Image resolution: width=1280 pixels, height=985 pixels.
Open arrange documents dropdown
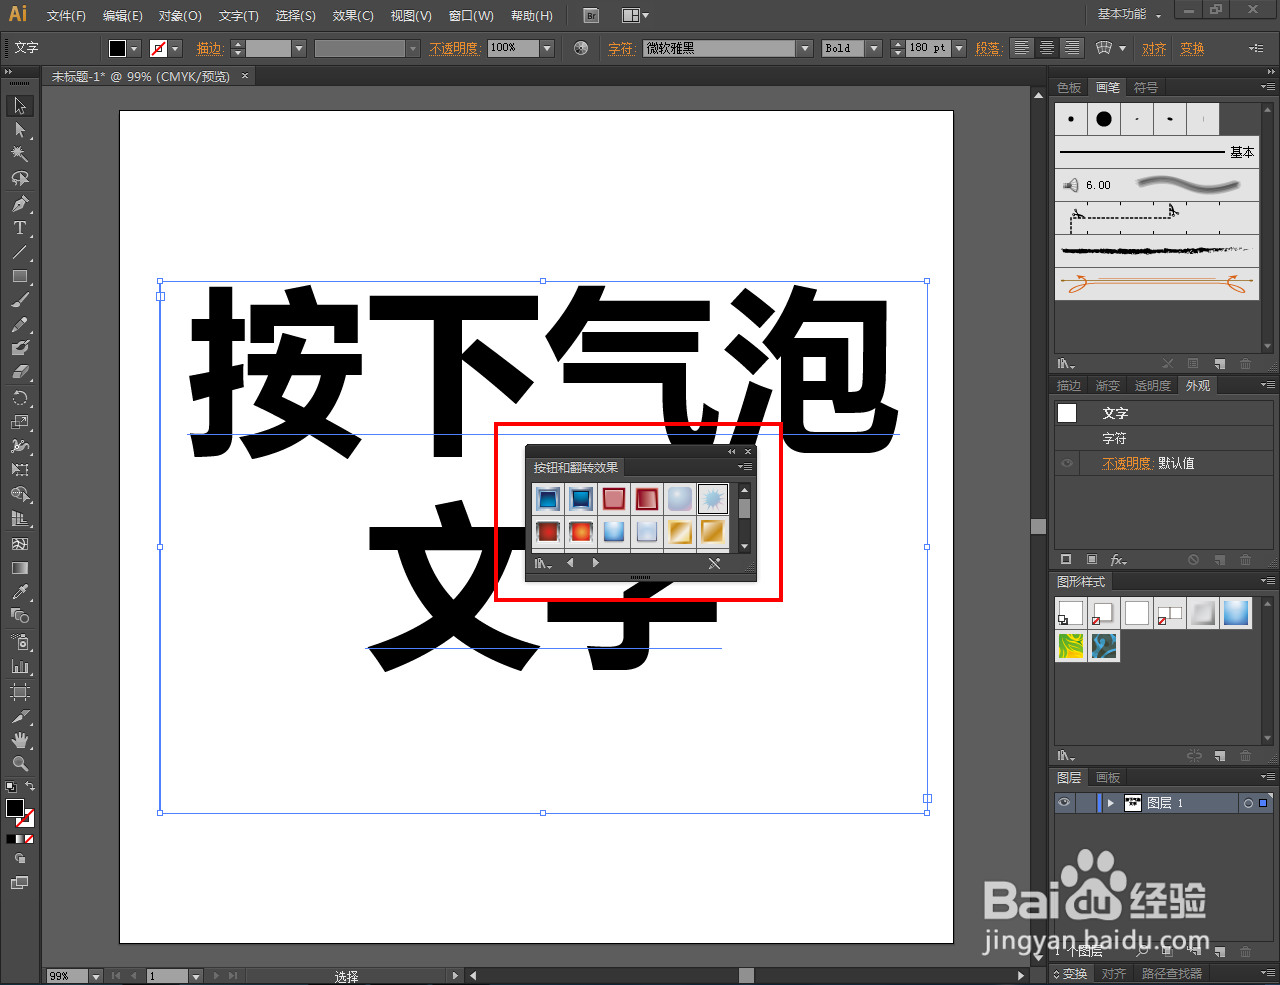(x=635, y=15)
